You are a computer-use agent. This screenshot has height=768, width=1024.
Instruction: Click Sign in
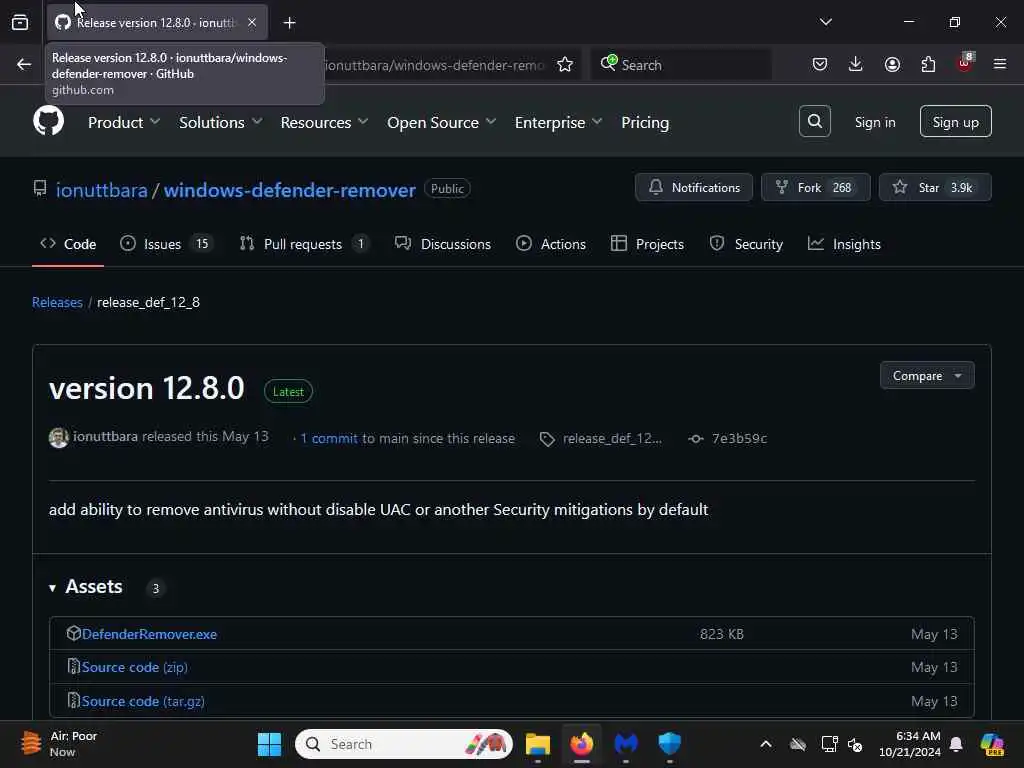coord(875,122)
